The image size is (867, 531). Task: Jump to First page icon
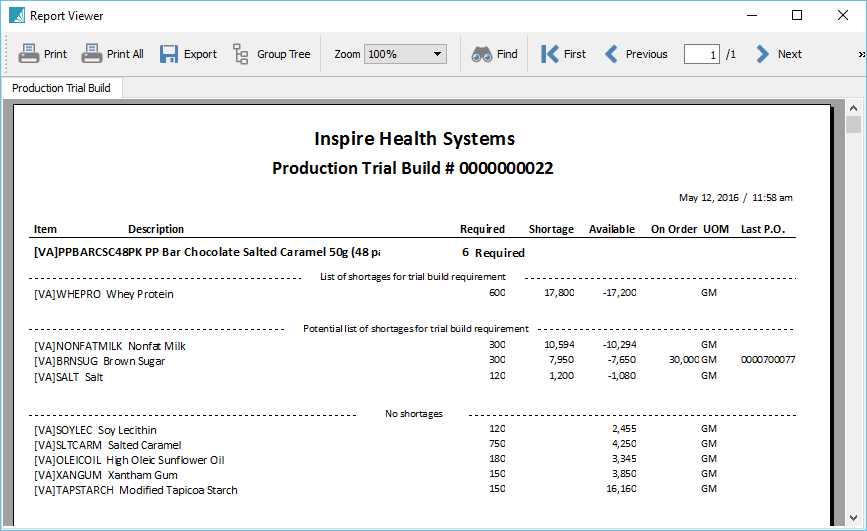(549, 54)
